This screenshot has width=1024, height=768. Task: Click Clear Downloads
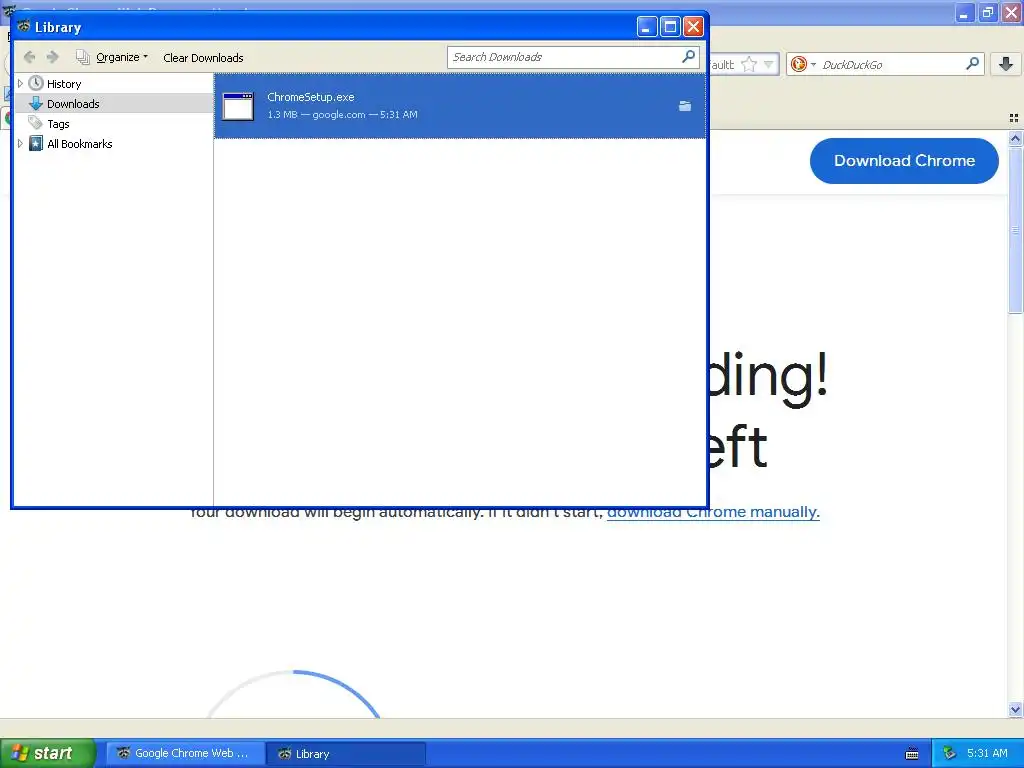(x=203, y=57)
